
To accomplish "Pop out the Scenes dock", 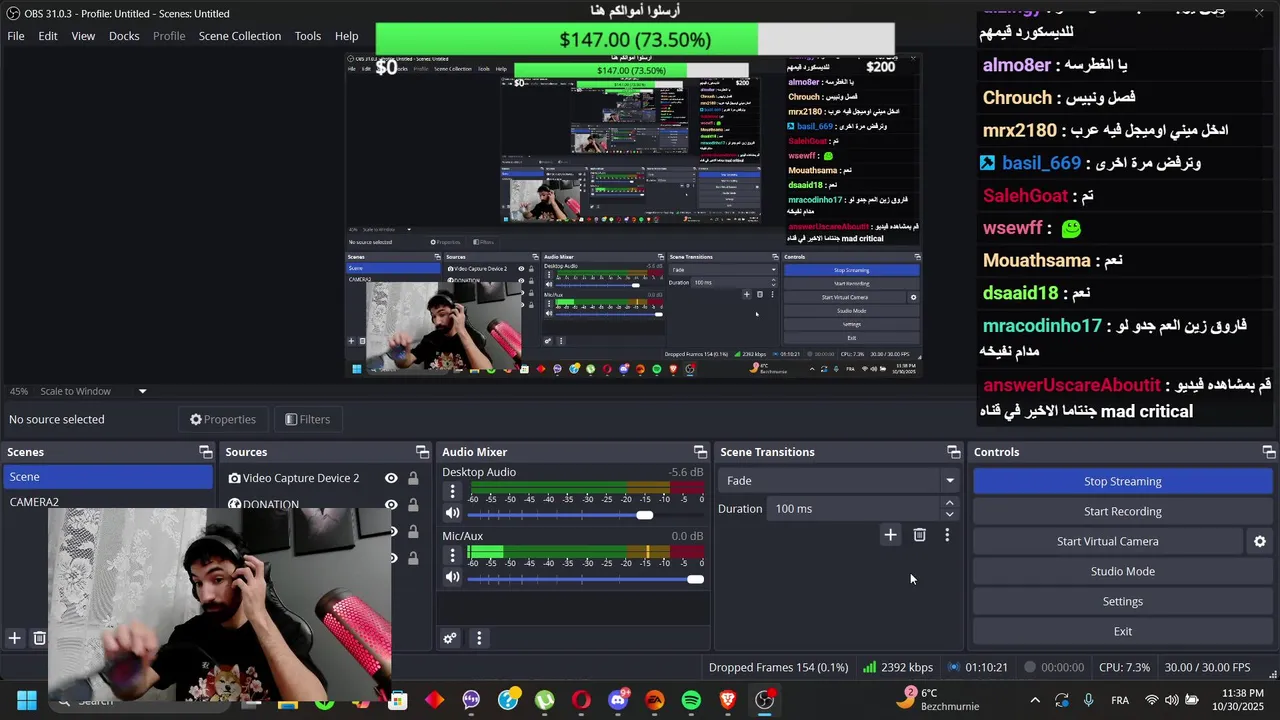I will 205,452.
